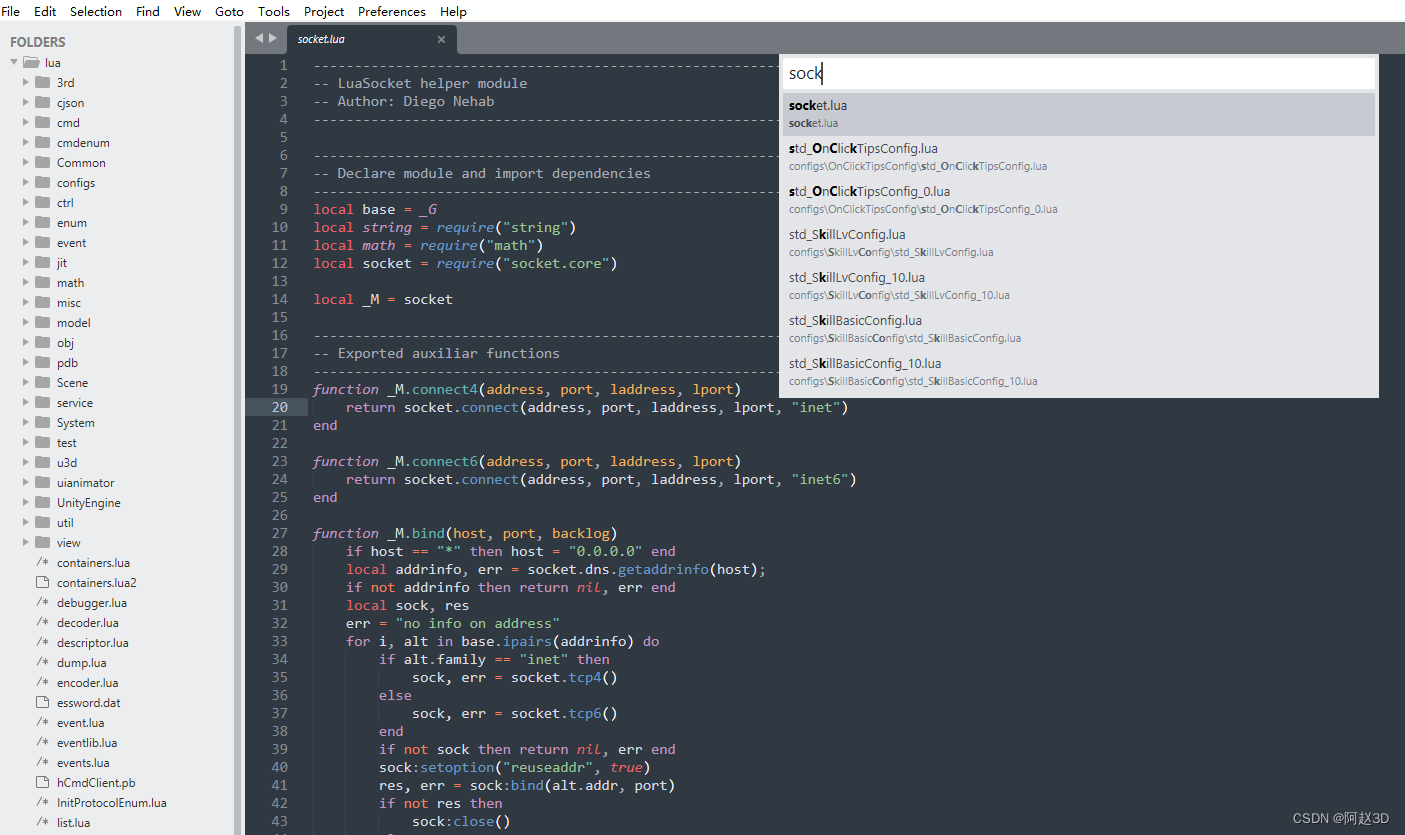Expand the ctrl folder arrow

coord(26,202)
